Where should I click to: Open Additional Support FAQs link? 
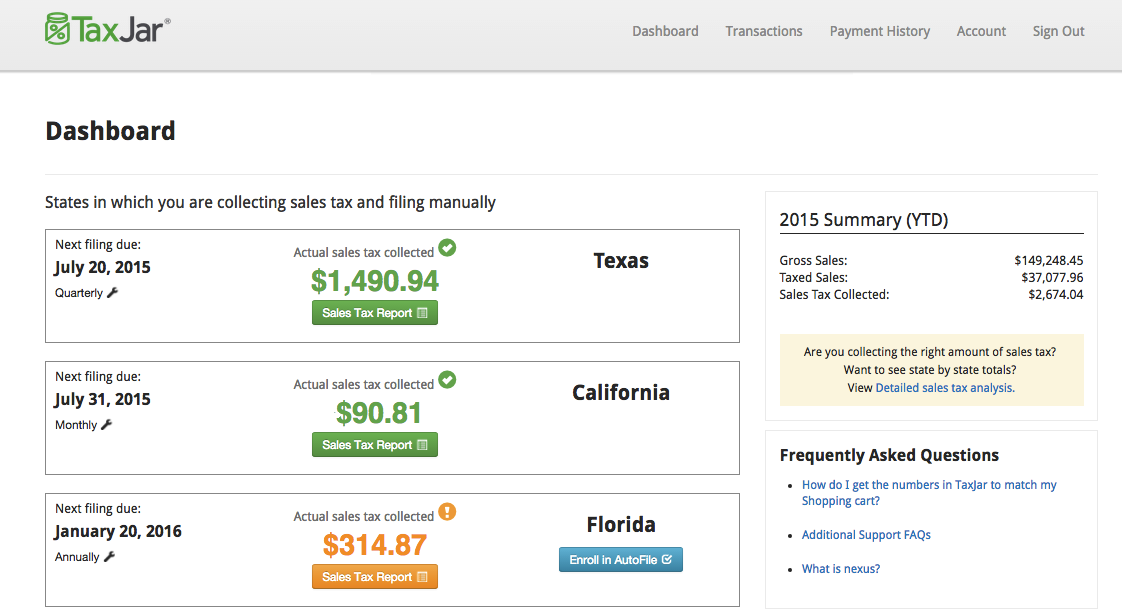coord(866,535)
